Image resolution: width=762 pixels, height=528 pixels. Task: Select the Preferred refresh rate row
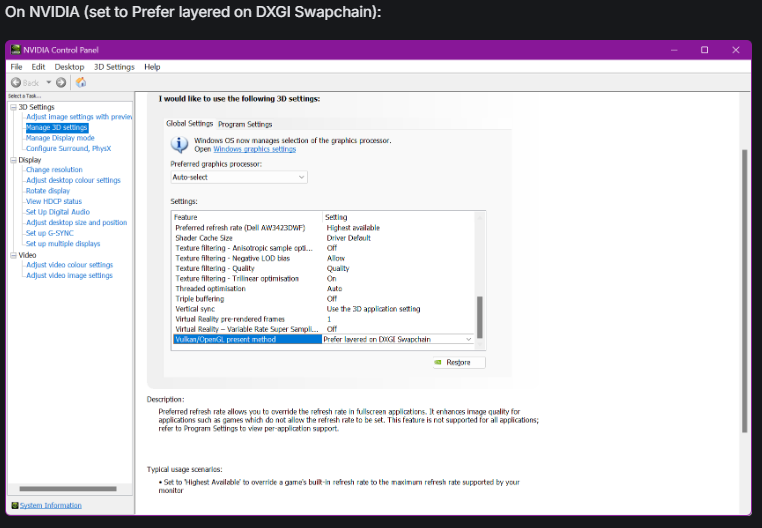point(323,228)
